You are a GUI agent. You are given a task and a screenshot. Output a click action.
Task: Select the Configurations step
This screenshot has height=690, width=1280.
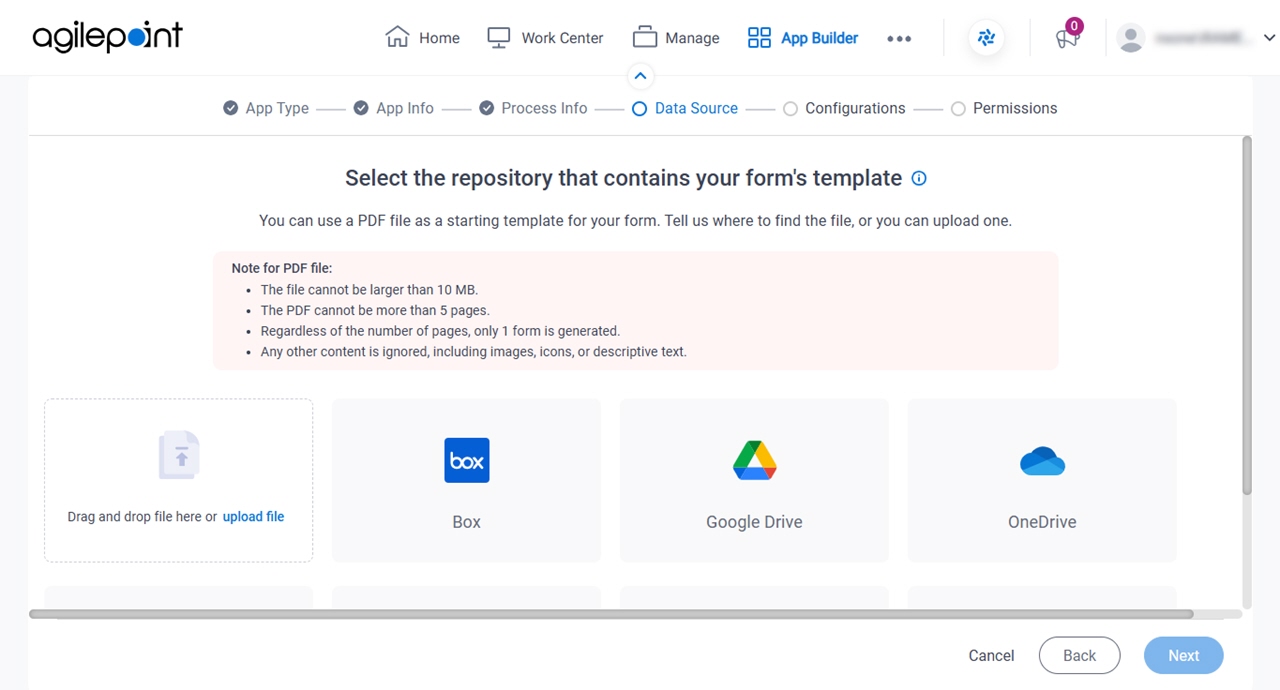[844, 108]
